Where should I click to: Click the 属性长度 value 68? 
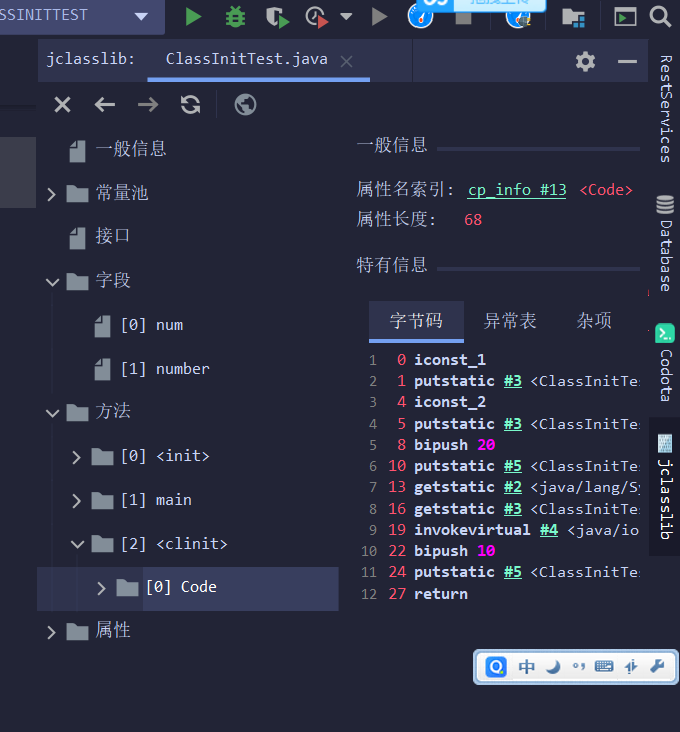(x=473, y=220)
